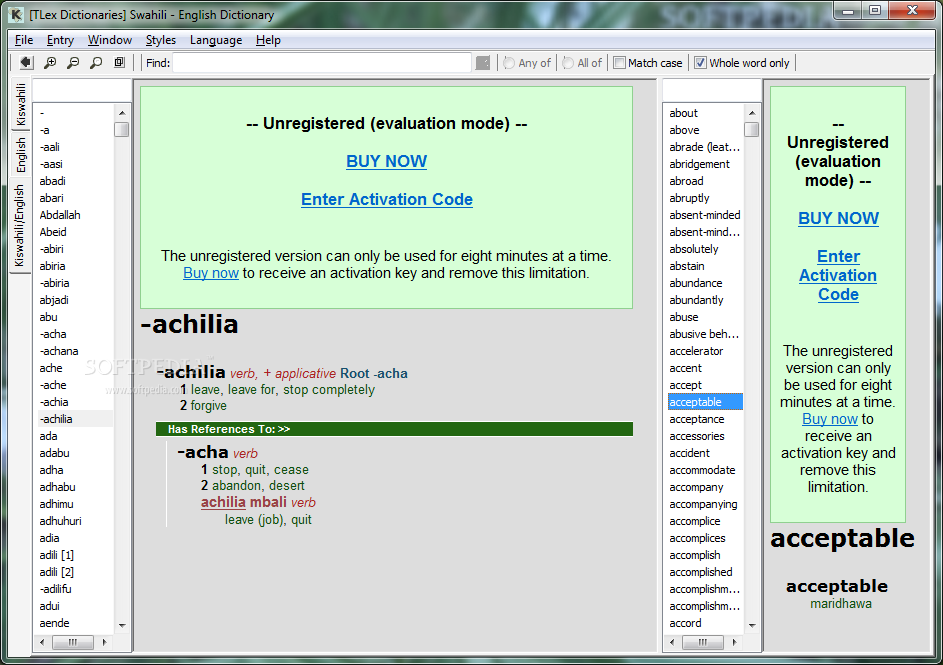Click the Reset Zoom magnifier icon
This screenshot has height=665, width=943.
[96, 63]
